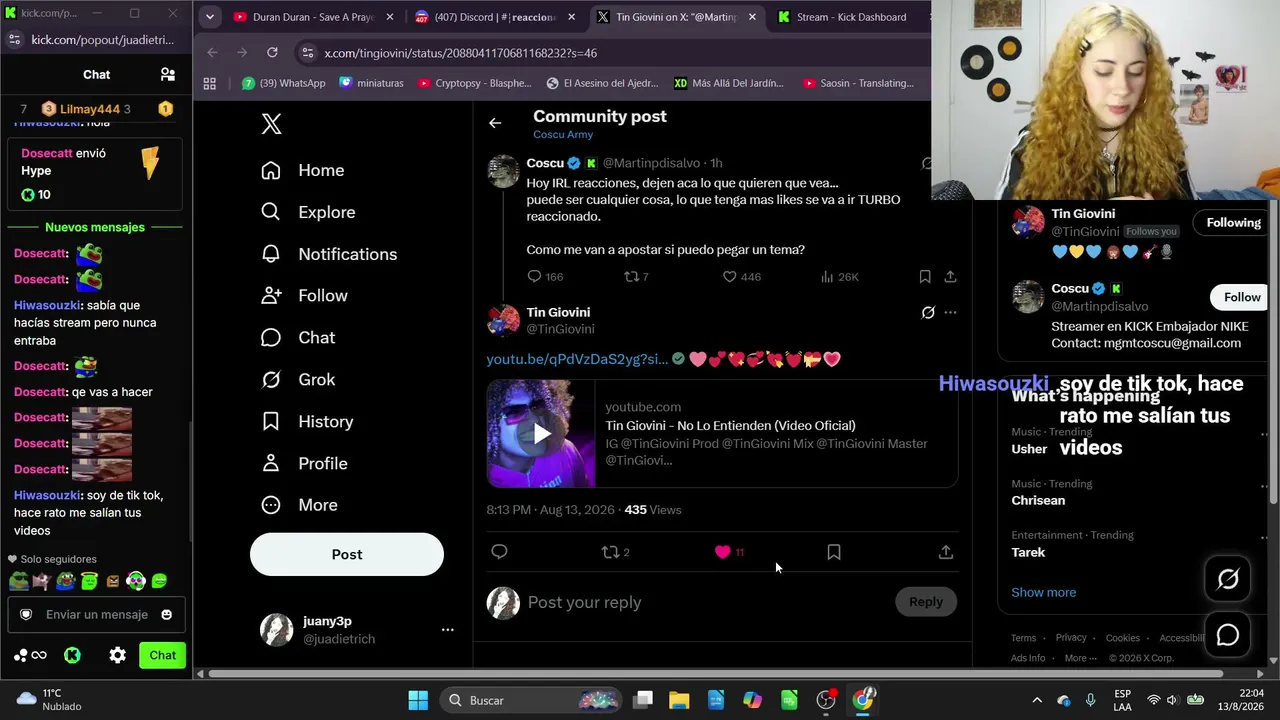Repost Tin Giovini's post with 2 reposts

point(615,552)
